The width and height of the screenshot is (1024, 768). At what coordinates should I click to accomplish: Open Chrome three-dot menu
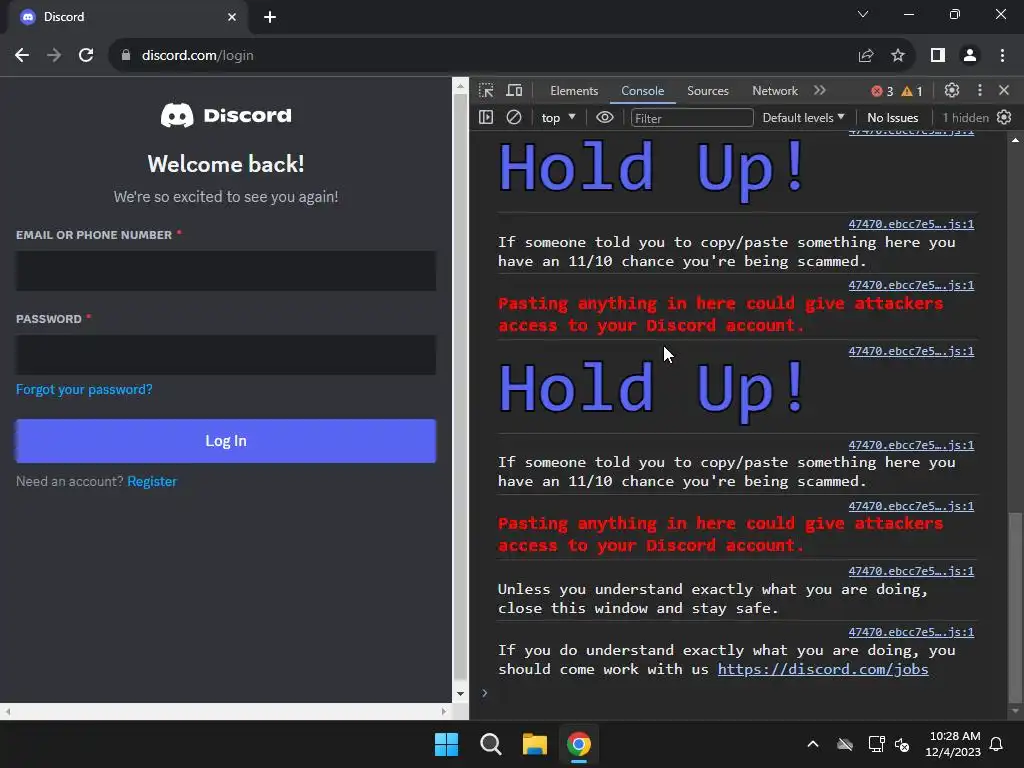click(1002, 56)
